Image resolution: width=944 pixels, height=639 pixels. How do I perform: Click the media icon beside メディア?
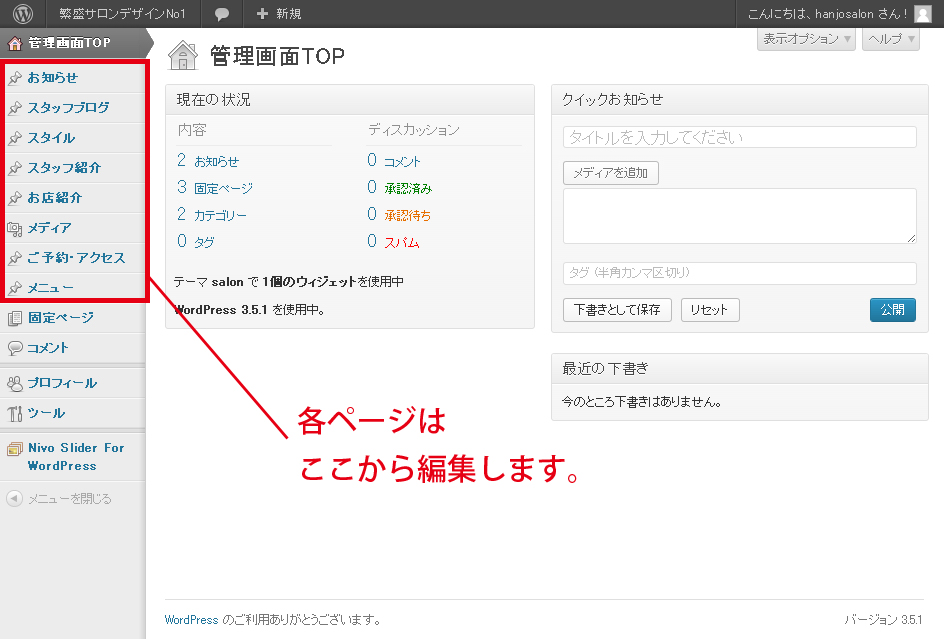(x=15, y=228)
